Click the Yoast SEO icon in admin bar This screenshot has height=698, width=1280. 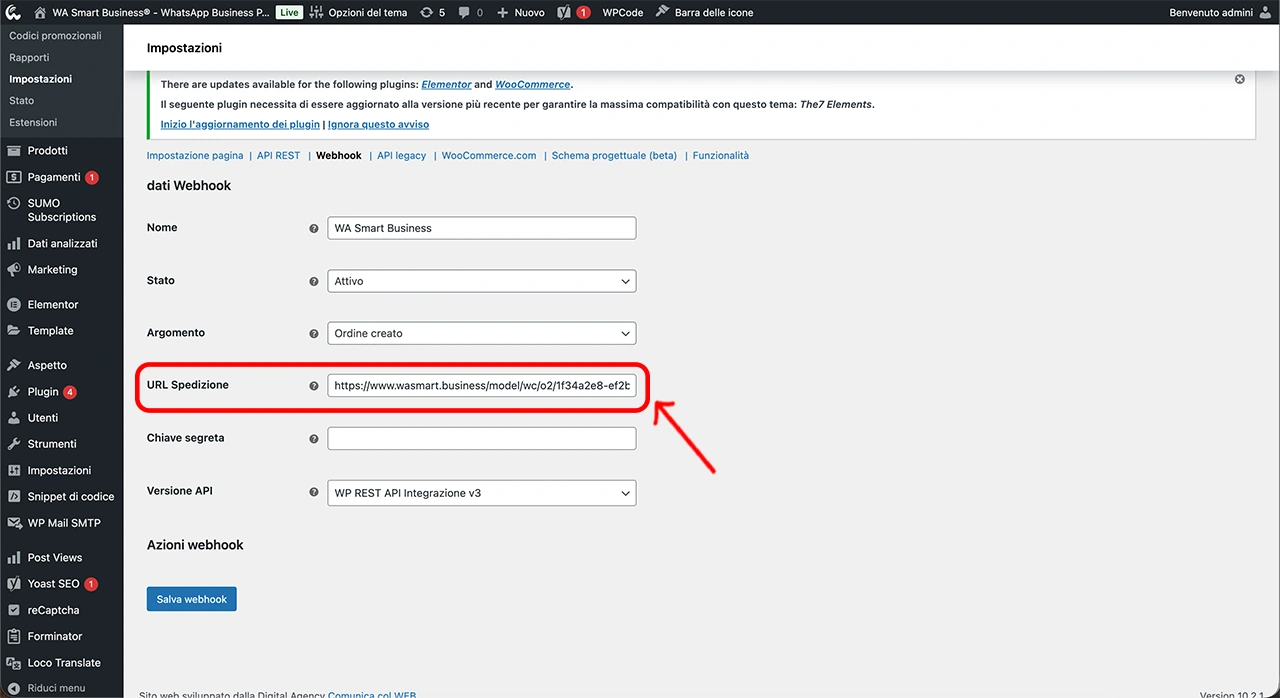[565, 12]
